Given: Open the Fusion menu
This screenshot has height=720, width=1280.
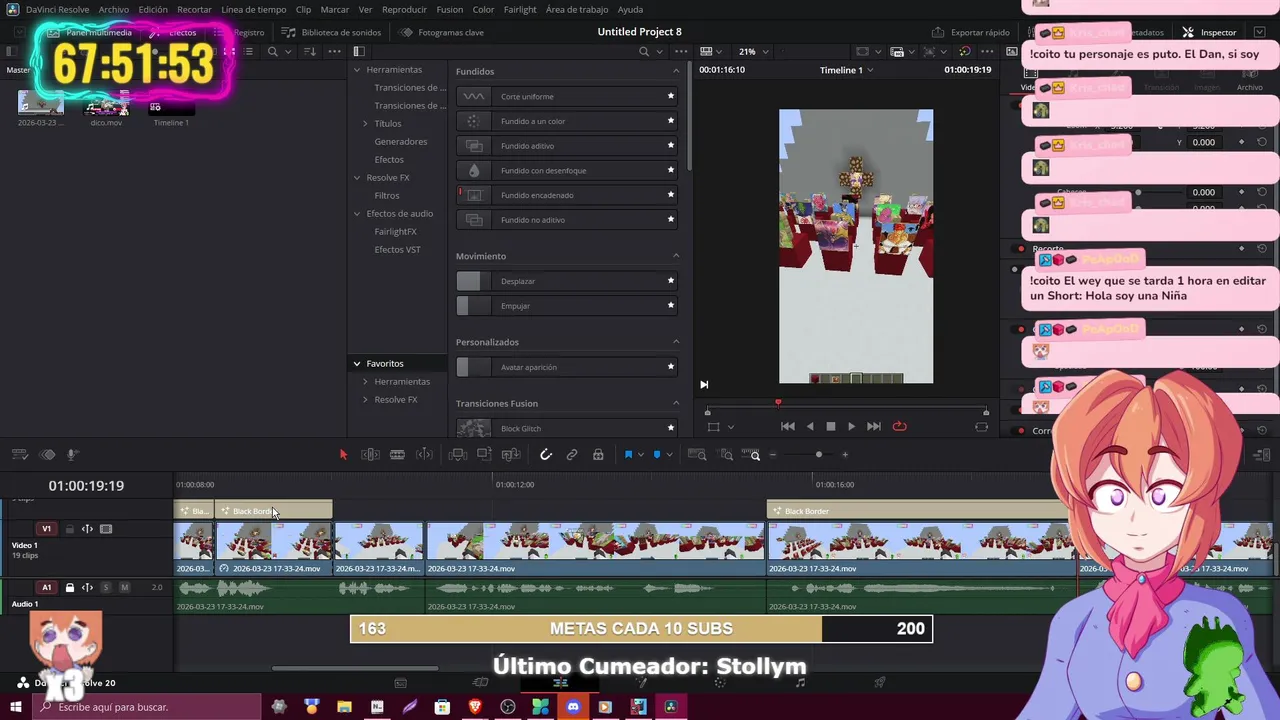Looking at the screenshot, I should tap(450, 9).
